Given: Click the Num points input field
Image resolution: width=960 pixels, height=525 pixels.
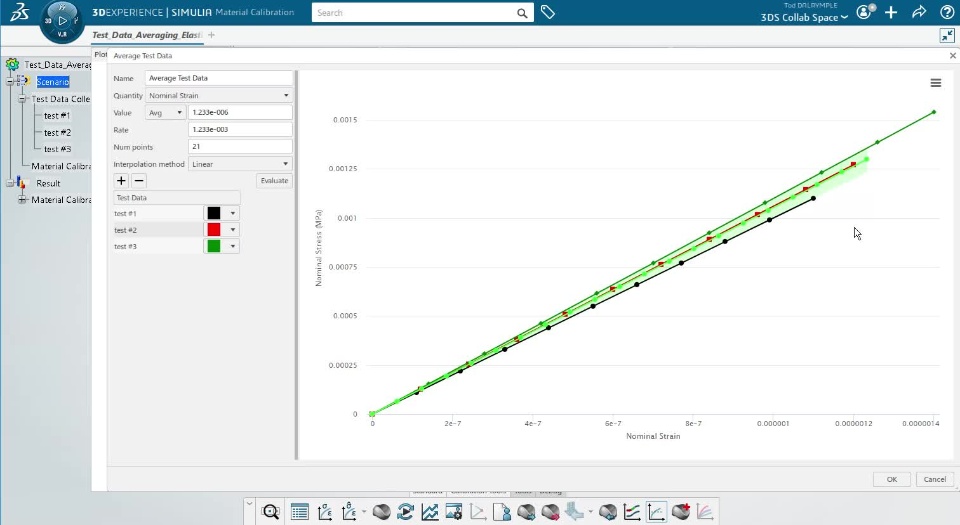Looking at the screenshot, I should tap(240, 147).
